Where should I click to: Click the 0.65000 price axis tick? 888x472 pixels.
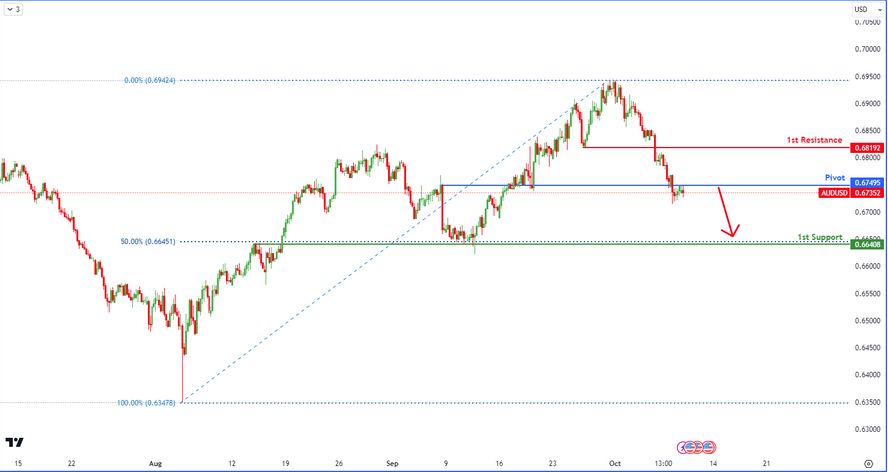(867, 321)
